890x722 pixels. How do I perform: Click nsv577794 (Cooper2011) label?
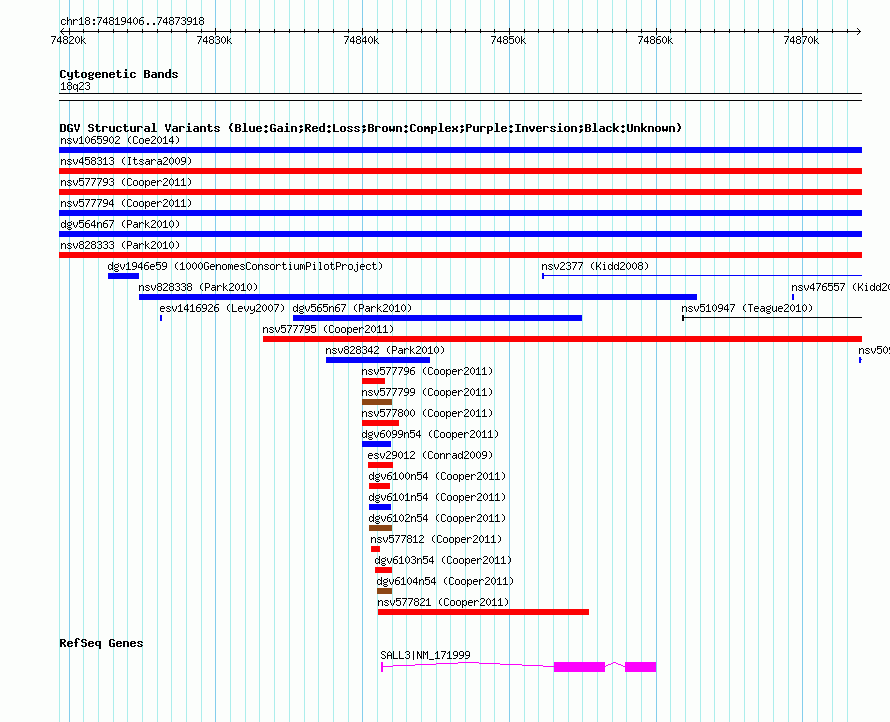click(126, 203)
